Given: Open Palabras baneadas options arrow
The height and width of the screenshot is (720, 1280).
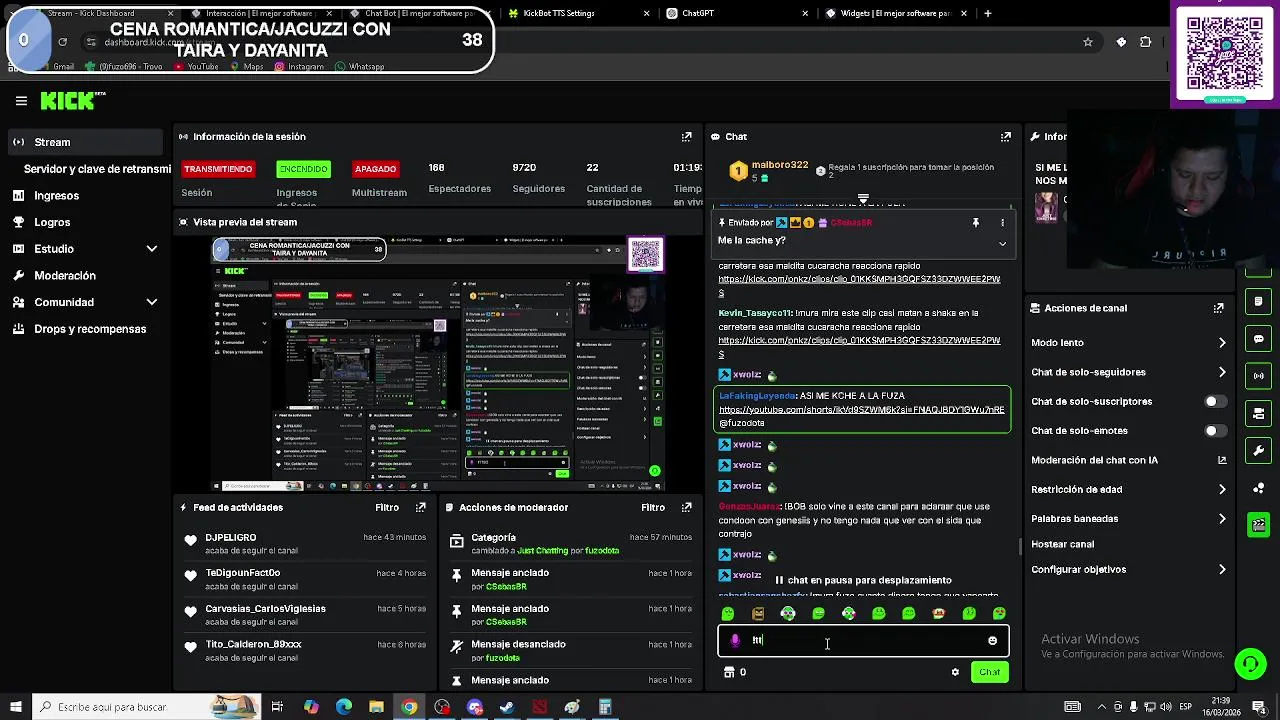Looking at the screenshot, I should [1222, 519].
